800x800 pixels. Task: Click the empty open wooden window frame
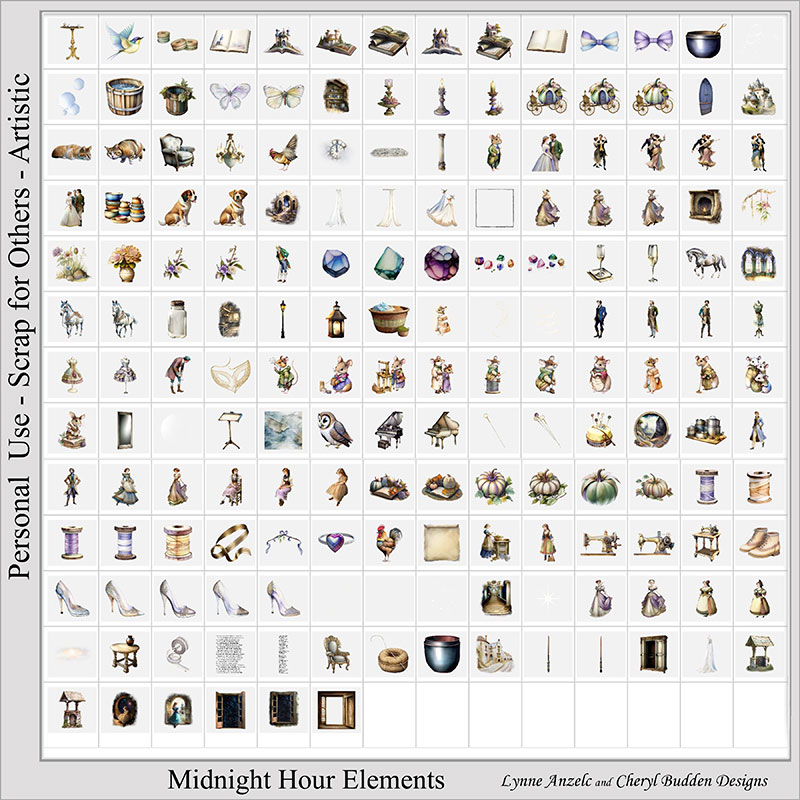coord(336,709)
